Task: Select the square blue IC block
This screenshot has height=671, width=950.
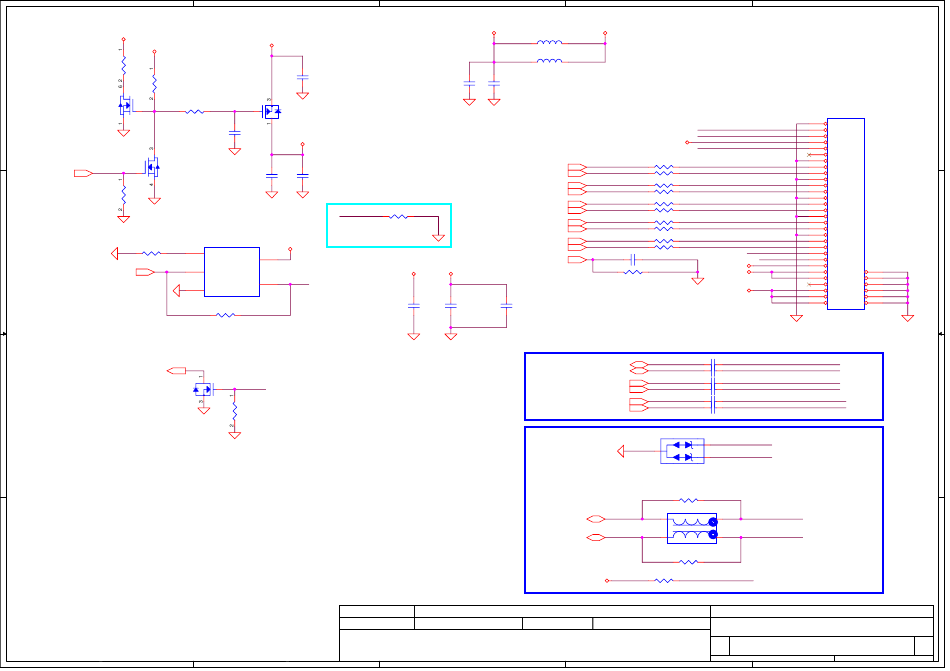Action: click(231, 272)
